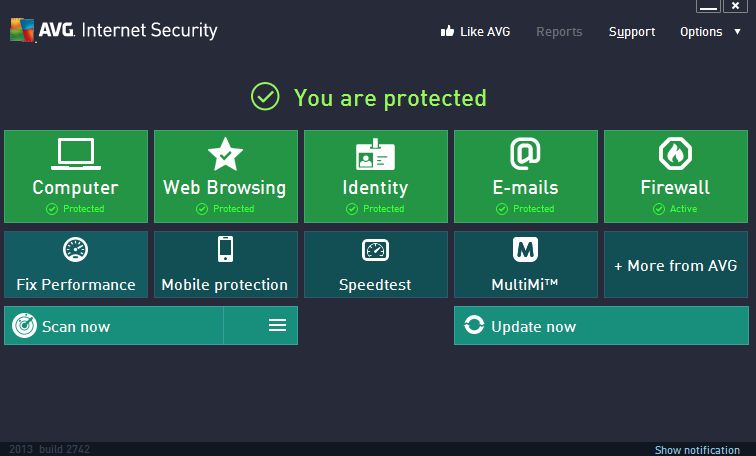
Task: Open scan options hamburger menu
Action: click(x=277, y=325)
